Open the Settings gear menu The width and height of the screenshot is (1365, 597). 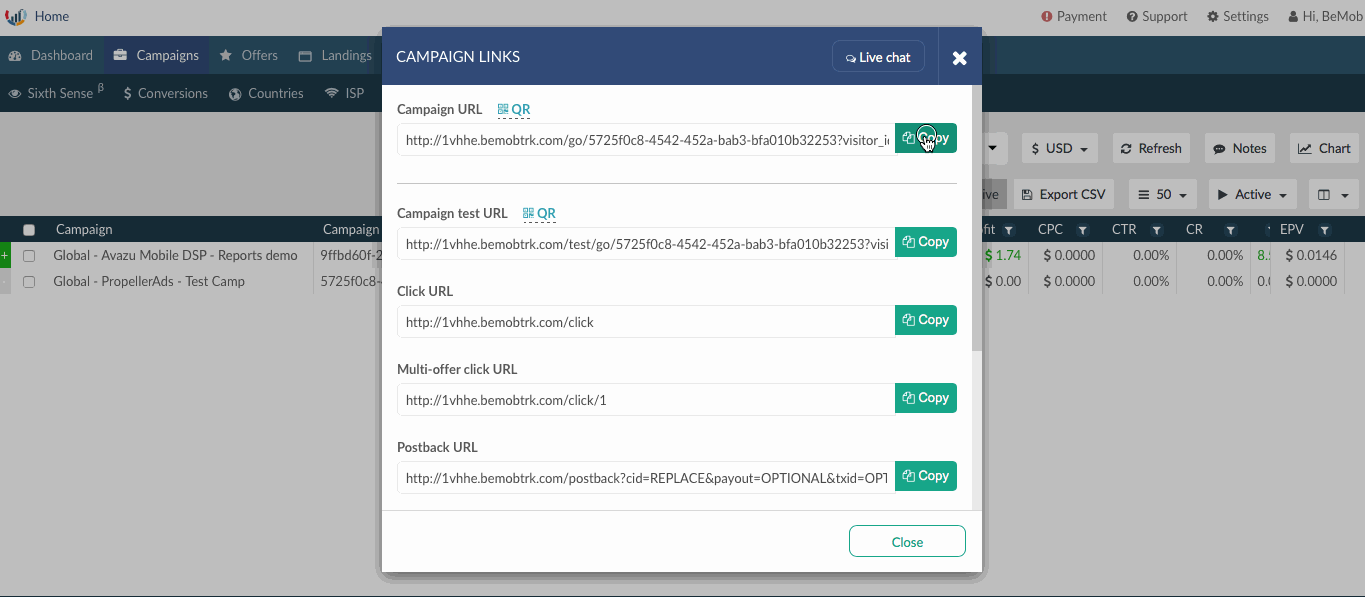(1238, 16)
